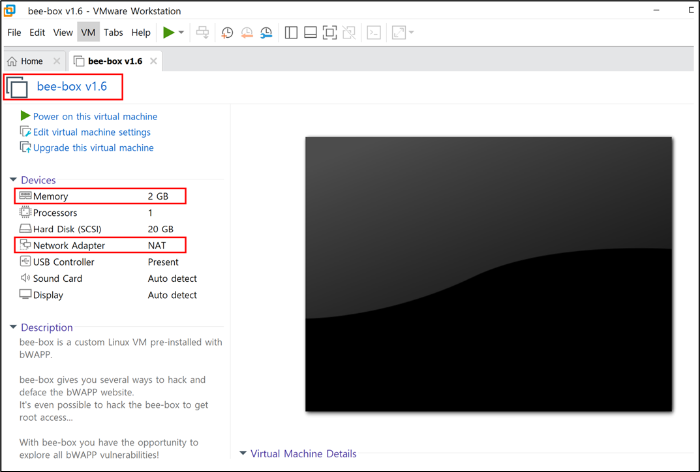Image resolution: width=700 pixels, height=472 pixels.
Task: Select the Sound Card device icon
Action: [x=25, y=278]
